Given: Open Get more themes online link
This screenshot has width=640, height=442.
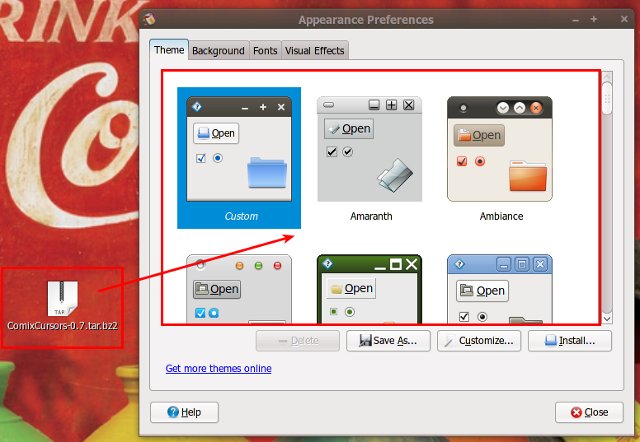Looking at the screenshot, I should coord(218,369).
